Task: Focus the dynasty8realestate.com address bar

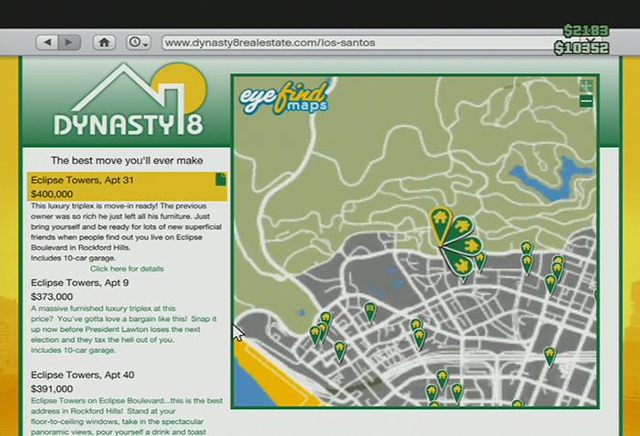Action: 350,43
